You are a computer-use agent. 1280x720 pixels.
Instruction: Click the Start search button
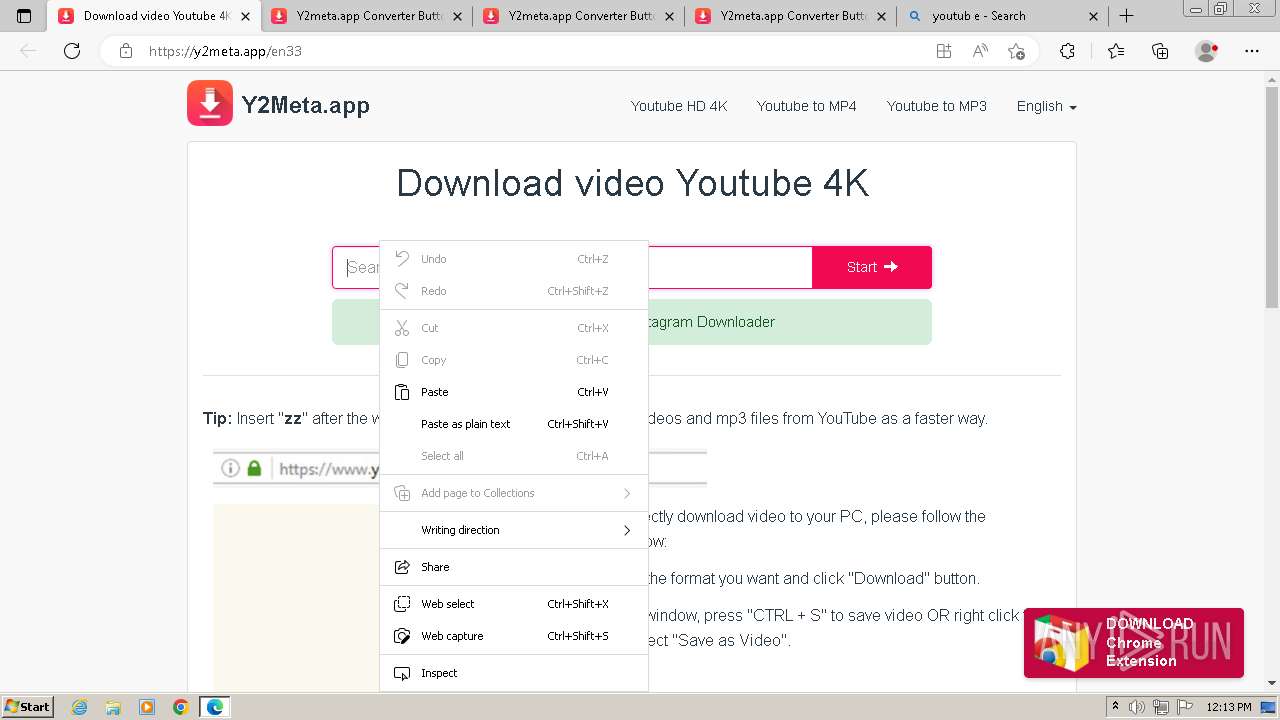point(872,267)
